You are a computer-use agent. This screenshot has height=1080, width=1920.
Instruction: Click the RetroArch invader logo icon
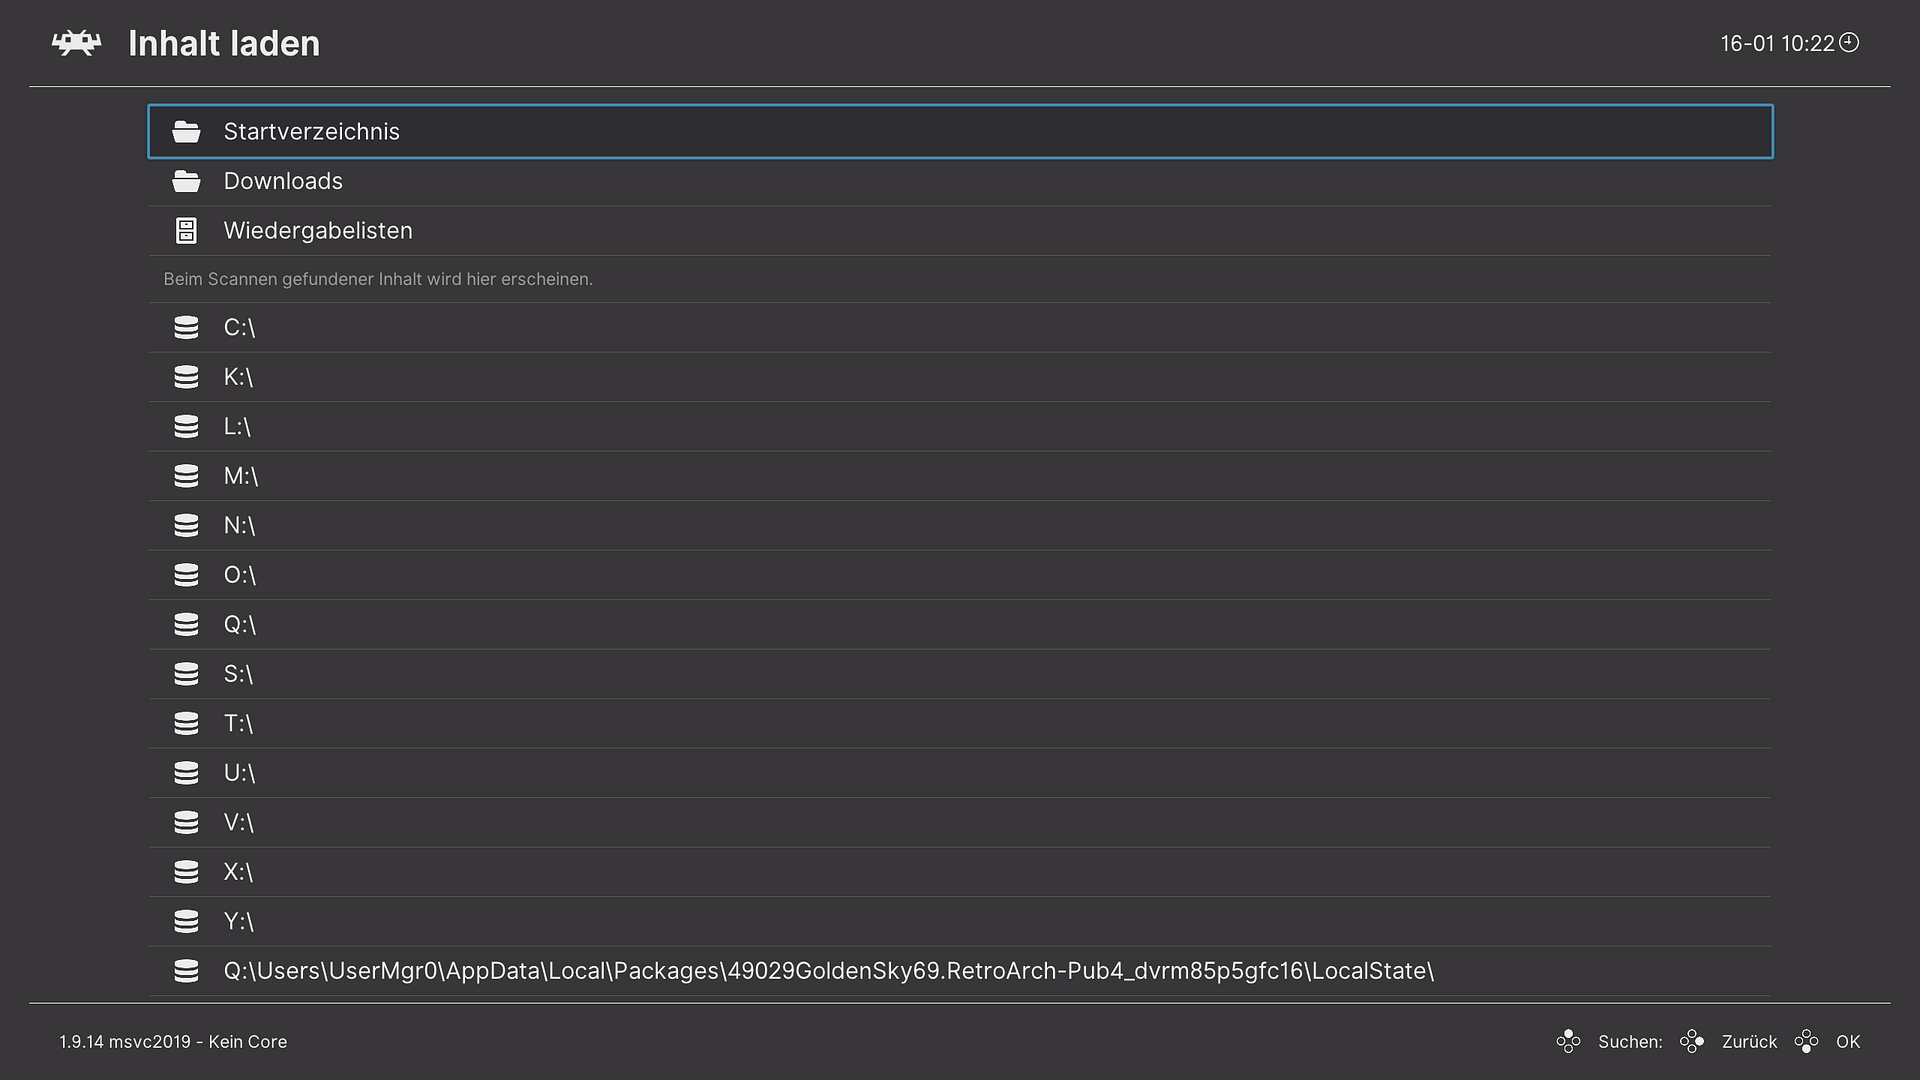pos(77,43)
